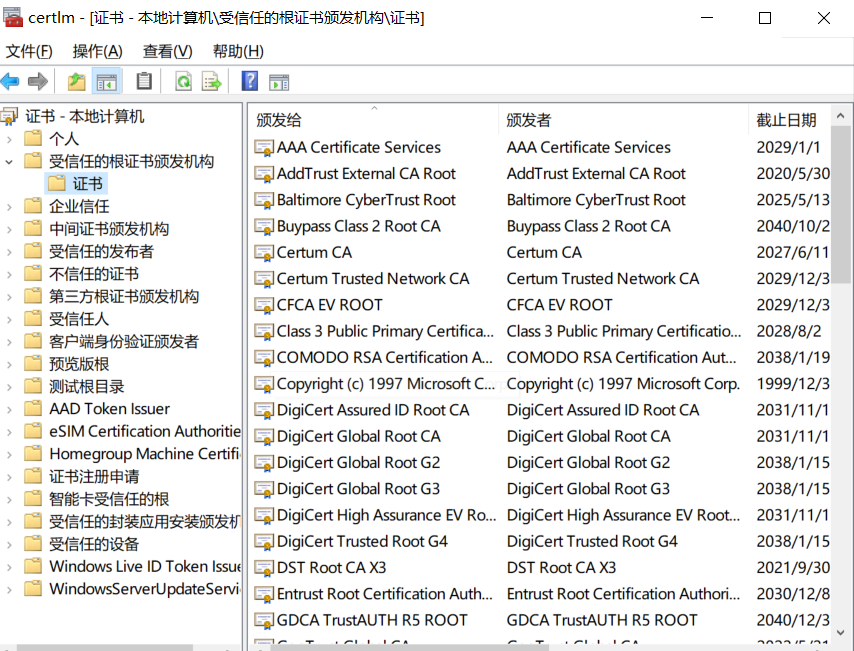Click the Forward arrow toolbar icon
The width and height of the screenshot is (854, 651).
pos(38,82)
